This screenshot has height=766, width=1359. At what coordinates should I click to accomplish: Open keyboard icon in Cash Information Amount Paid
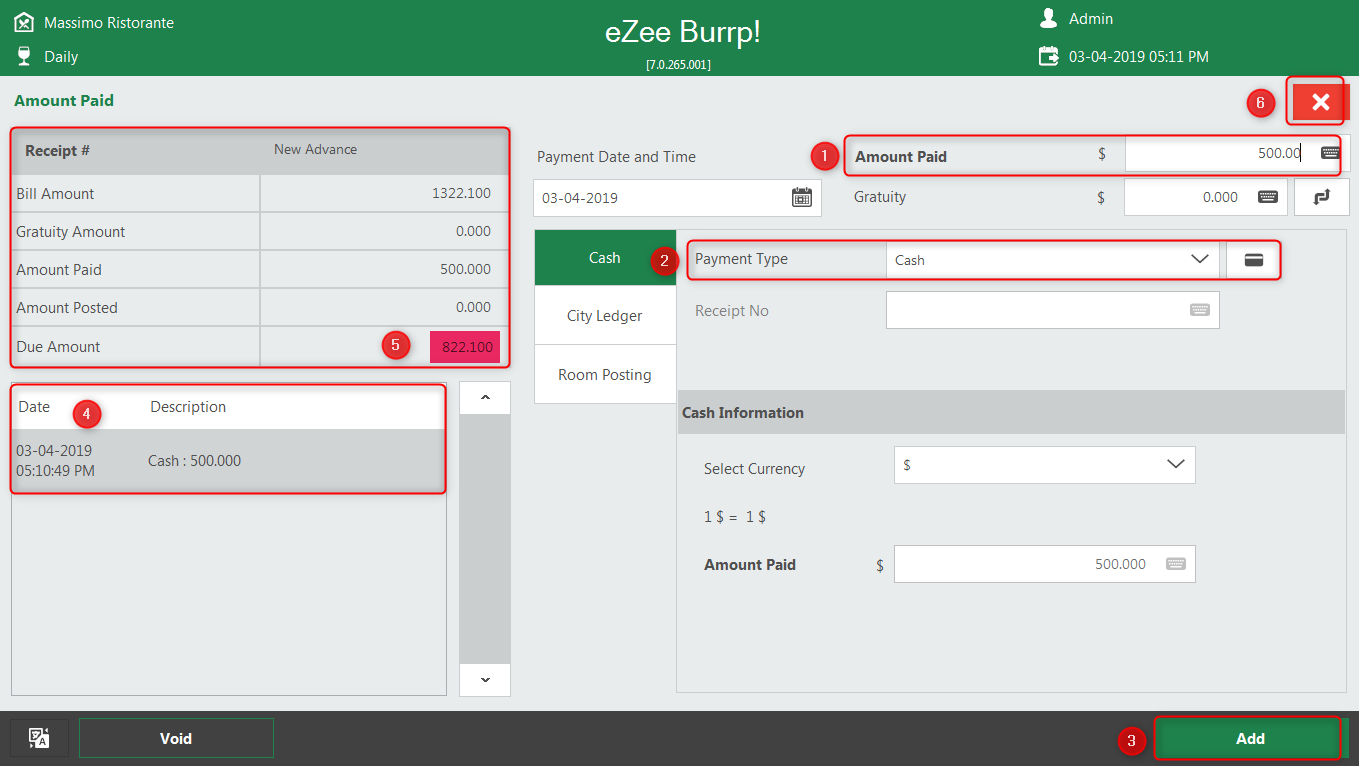[1175, 563]
